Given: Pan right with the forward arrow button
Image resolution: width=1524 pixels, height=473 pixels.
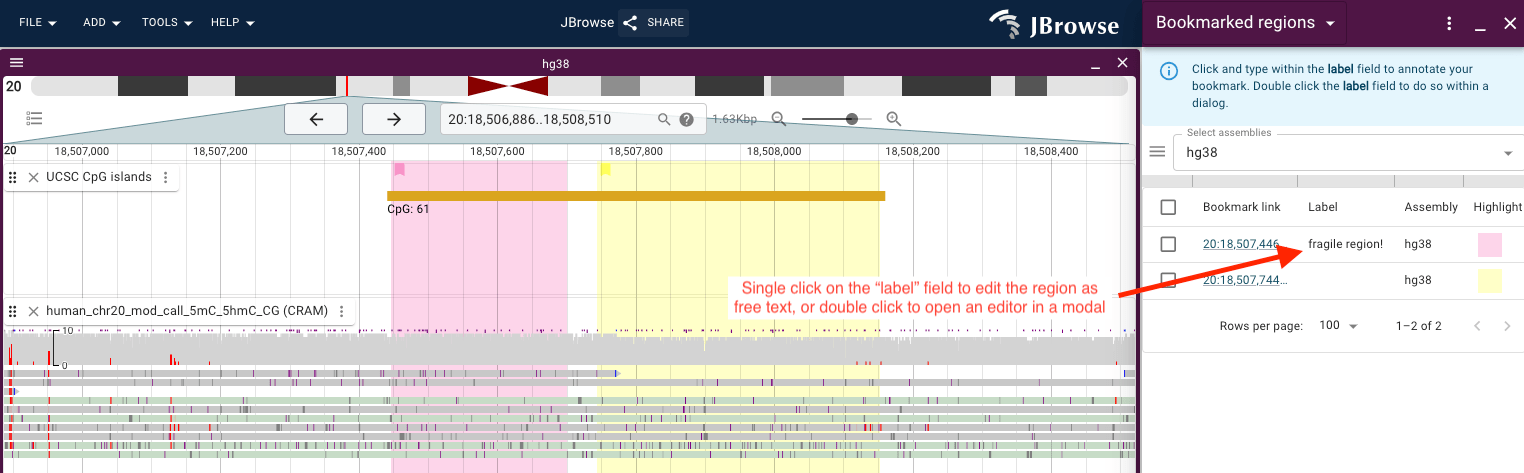Looking at the screenshot, I should click(x=394, y=119).
